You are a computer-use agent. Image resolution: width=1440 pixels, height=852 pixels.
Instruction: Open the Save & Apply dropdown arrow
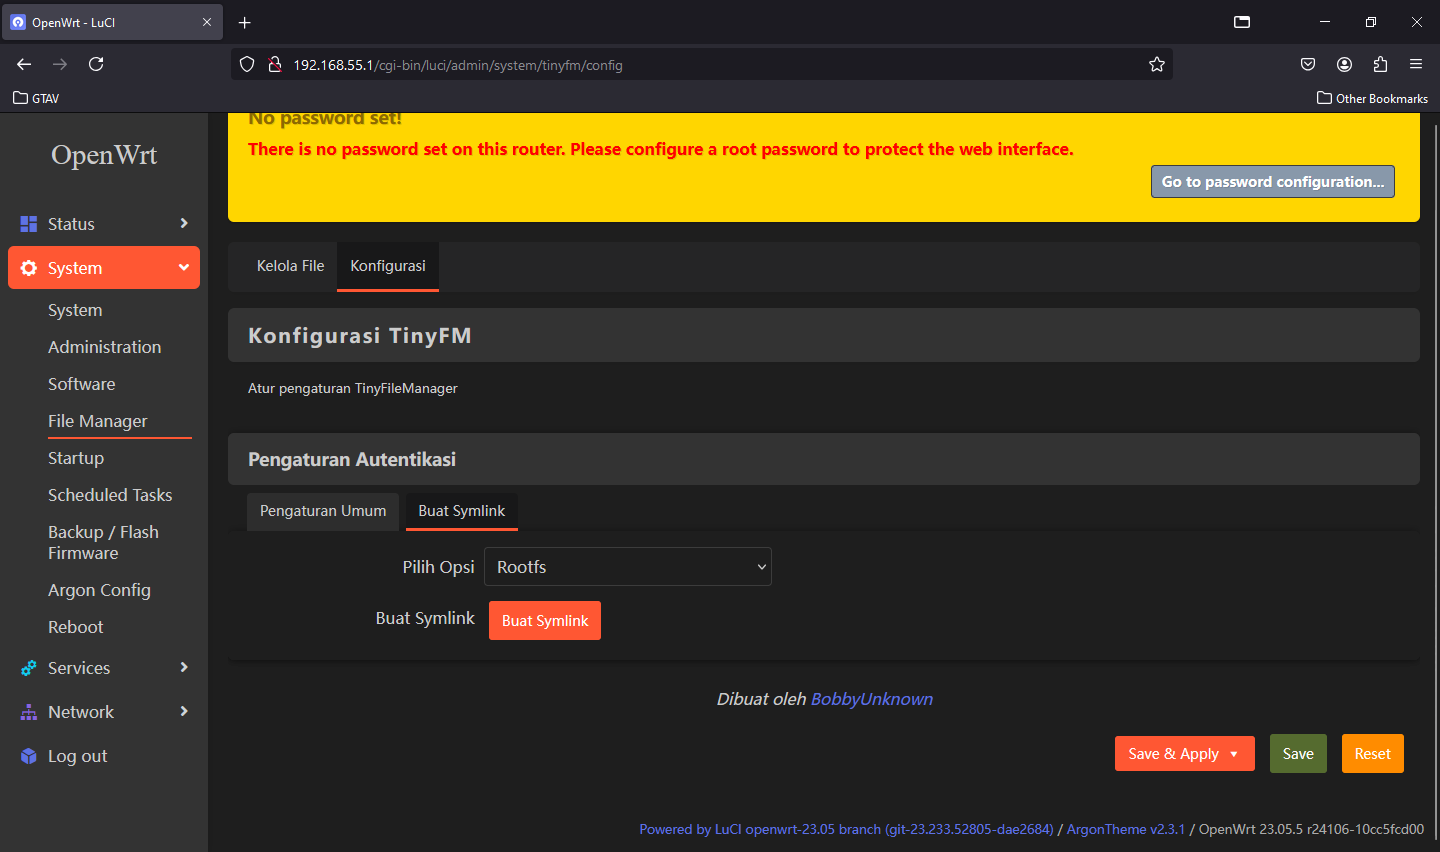click(x=1235, y=754)
